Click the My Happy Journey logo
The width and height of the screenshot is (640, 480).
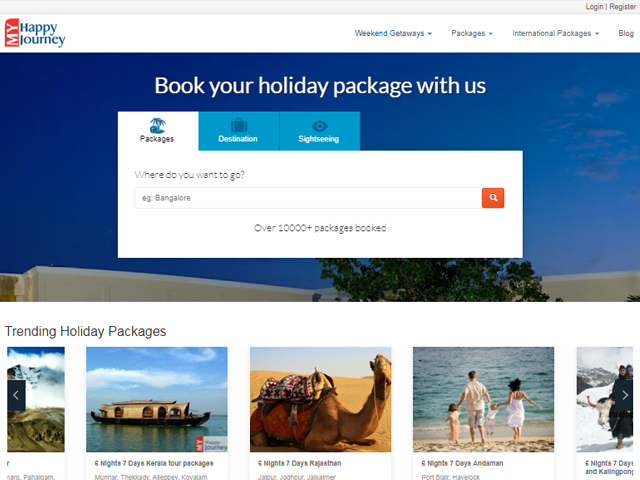pyautogui.click(x=35, y=33)
